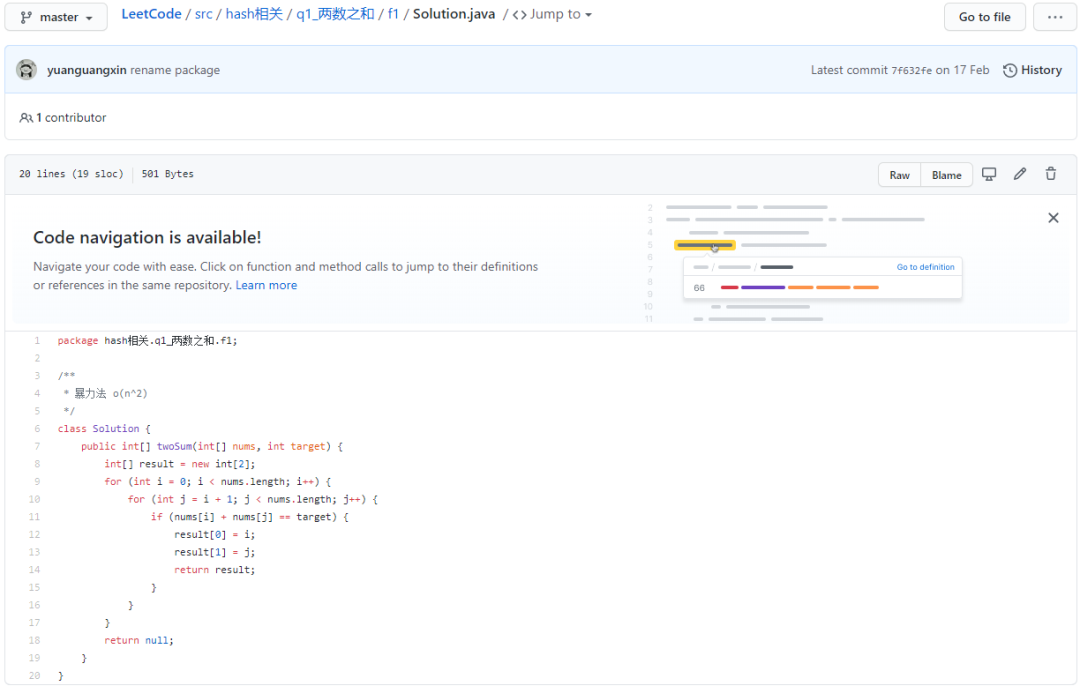The height and width of the screenshot is (686, 1080).
Task: Click the Learn more link
Action: click(266, 285)
